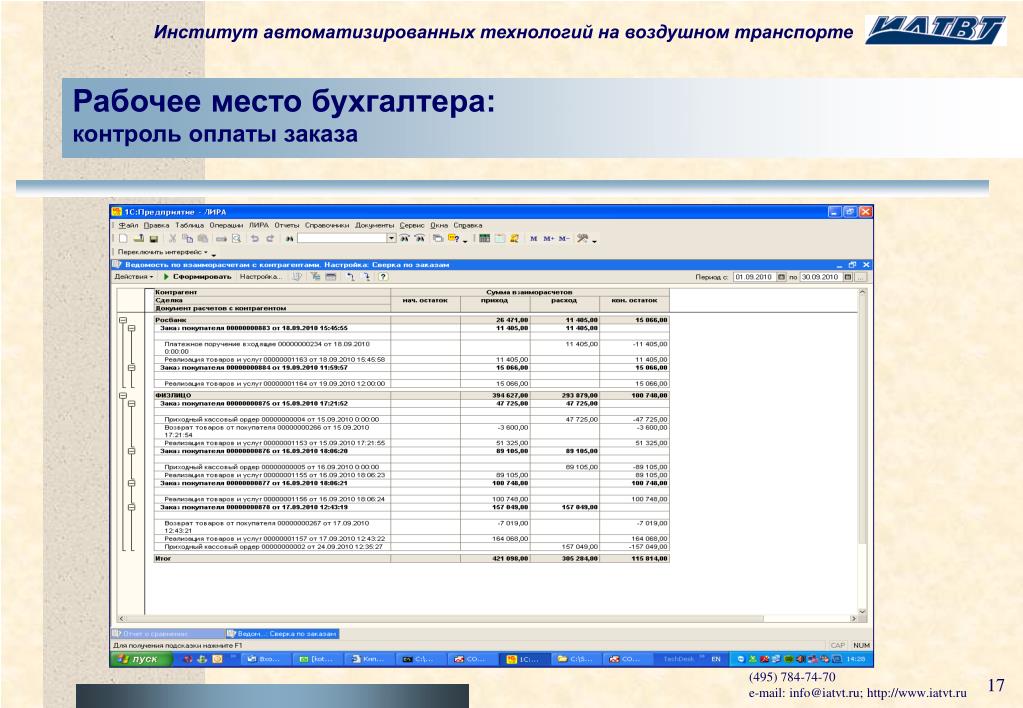Screen dimensions: 1023x708
Task: Click the Windows пуск start button
Action: [x=142, y=659]
